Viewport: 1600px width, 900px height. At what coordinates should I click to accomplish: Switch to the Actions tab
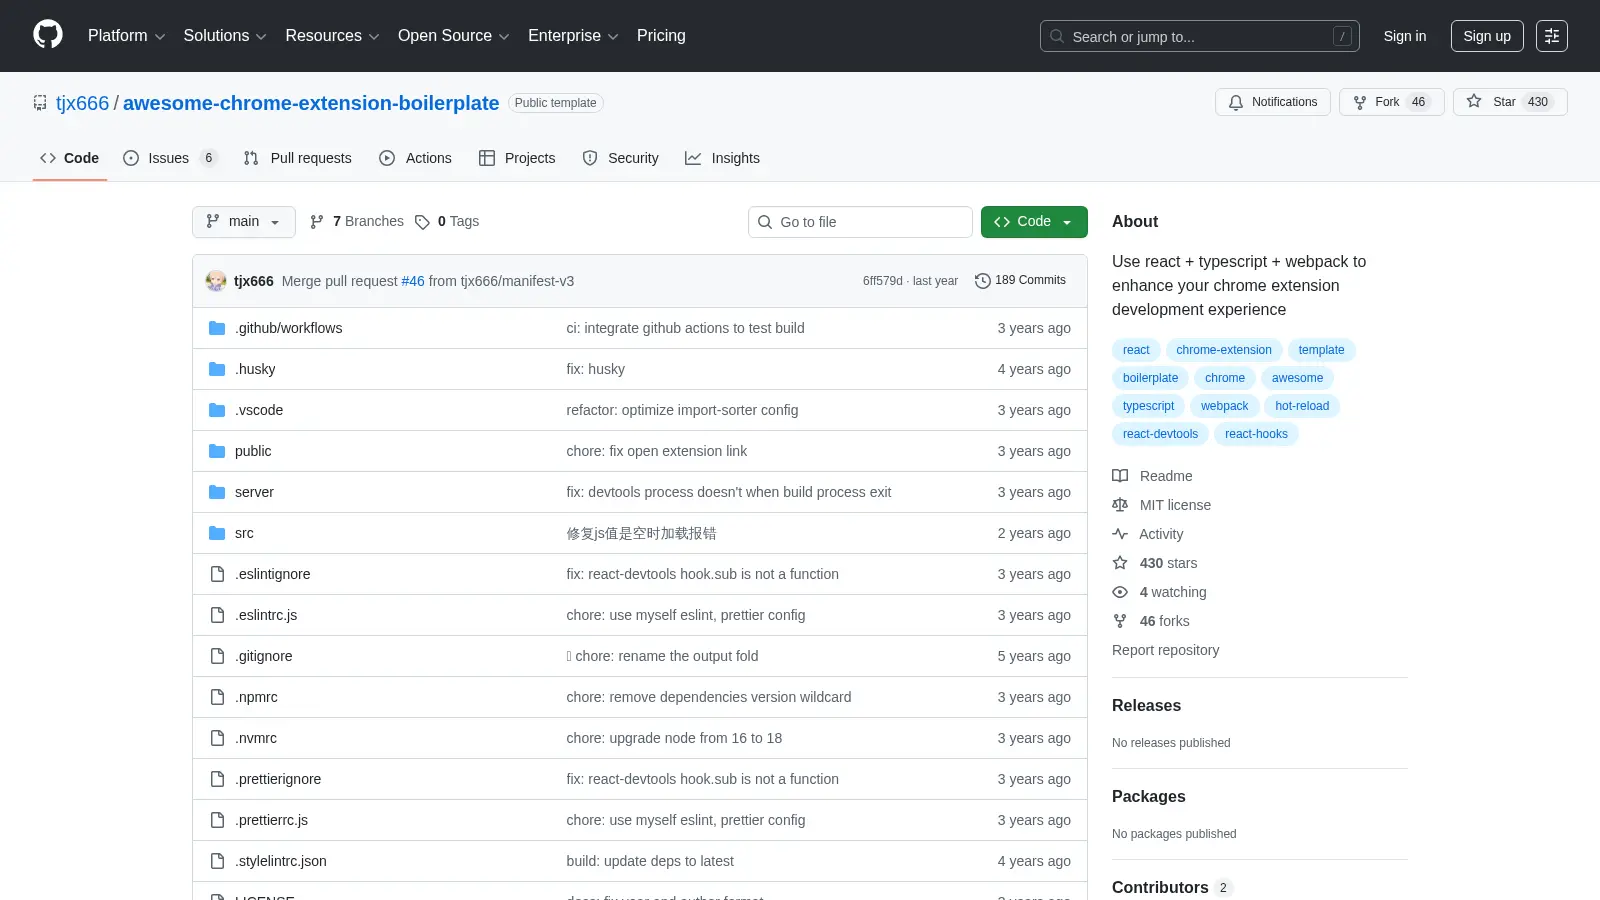coord(415,158)
